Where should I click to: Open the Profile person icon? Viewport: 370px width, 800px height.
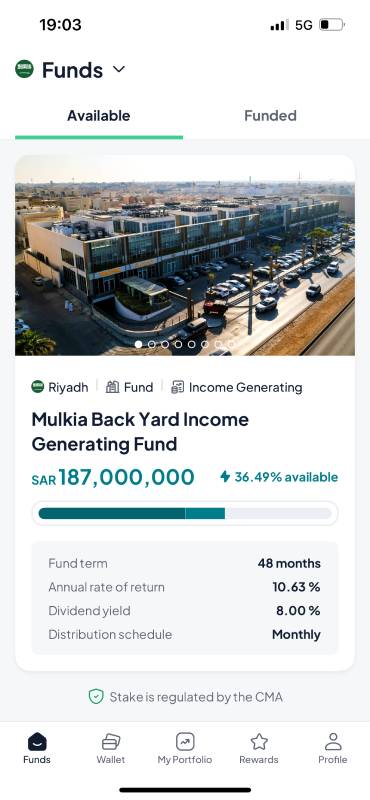pyautogui.click(x=333, y=741)
